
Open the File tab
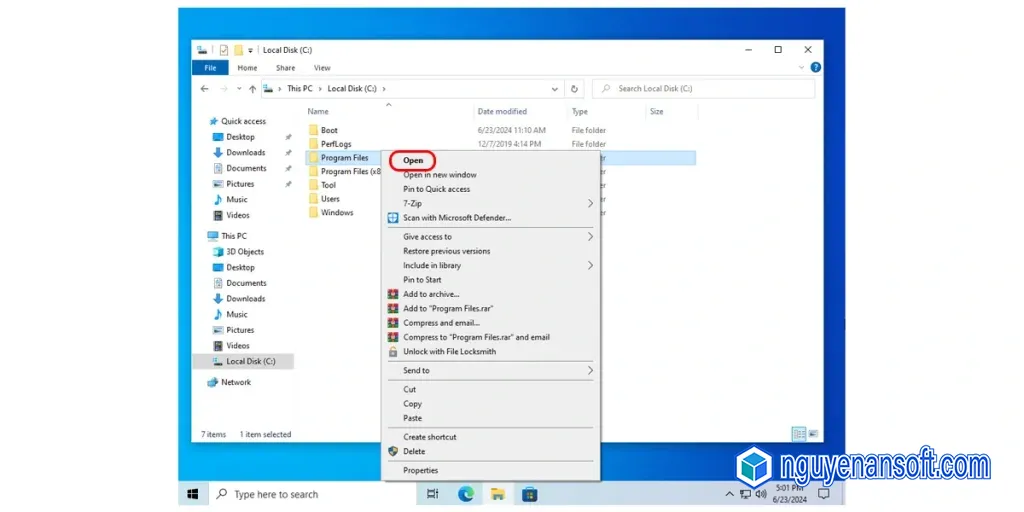pos(210,67)
